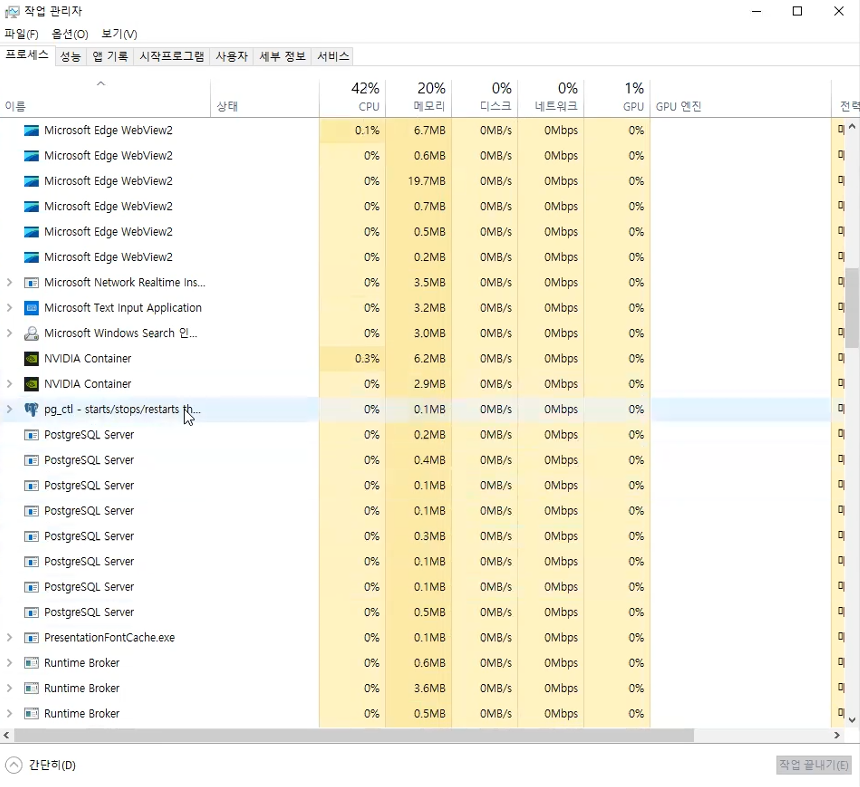Expand PresentationFontCache.exe group
The width and height of the screenshot is (860, 787).
click(x=9, y=637)
